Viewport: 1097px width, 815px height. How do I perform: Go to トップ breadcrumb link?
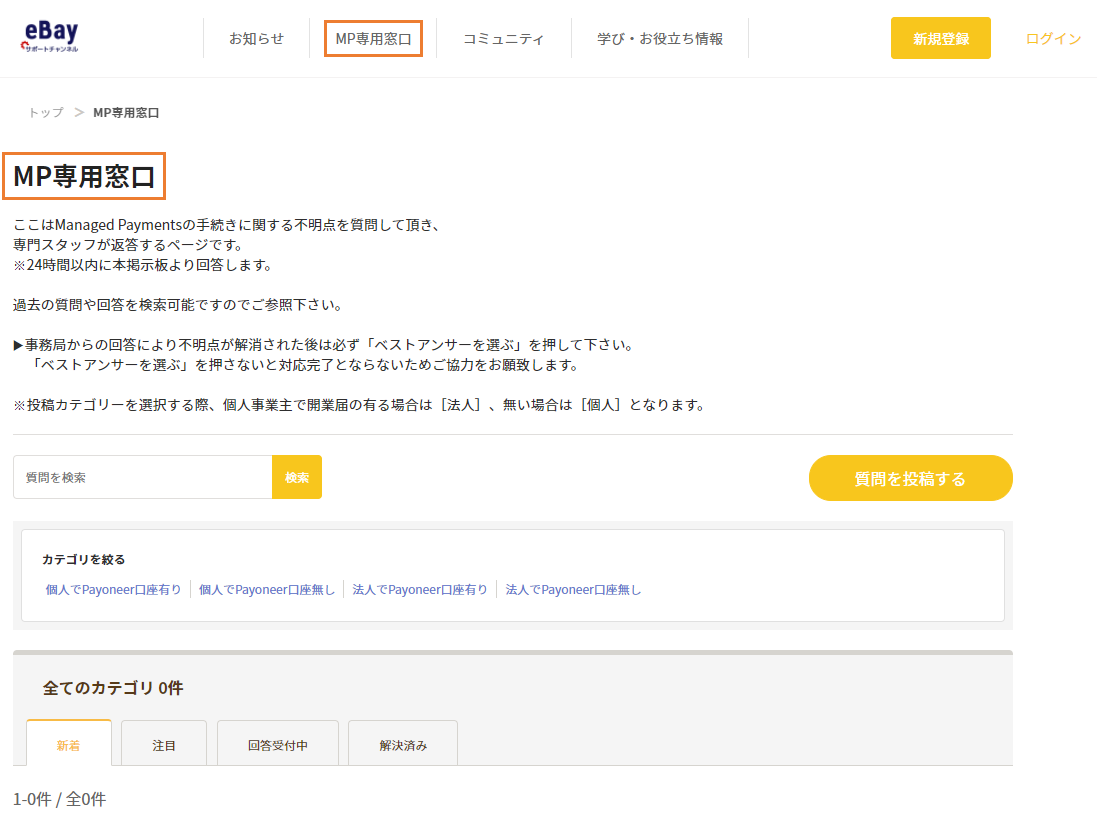click(46, 113)
